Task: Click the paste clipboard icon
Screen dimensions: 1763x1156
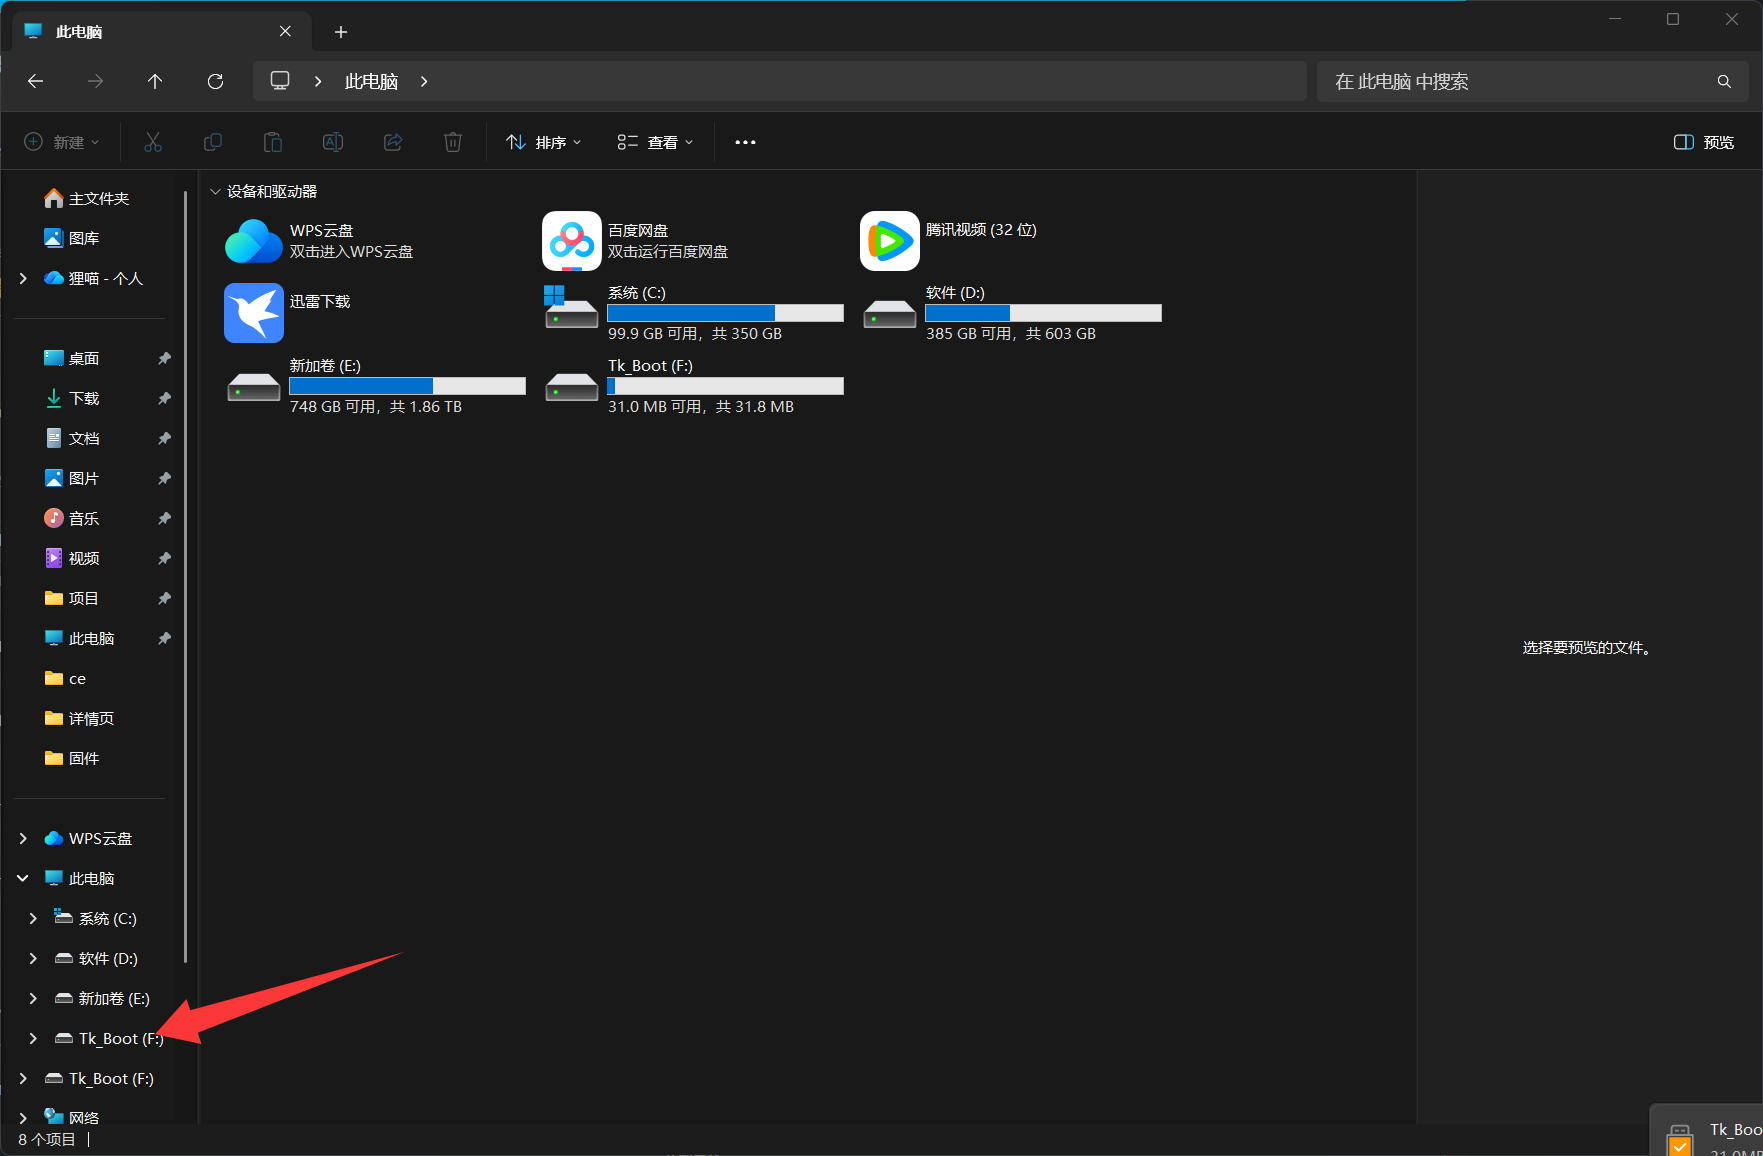Action: tap(273, 142)
